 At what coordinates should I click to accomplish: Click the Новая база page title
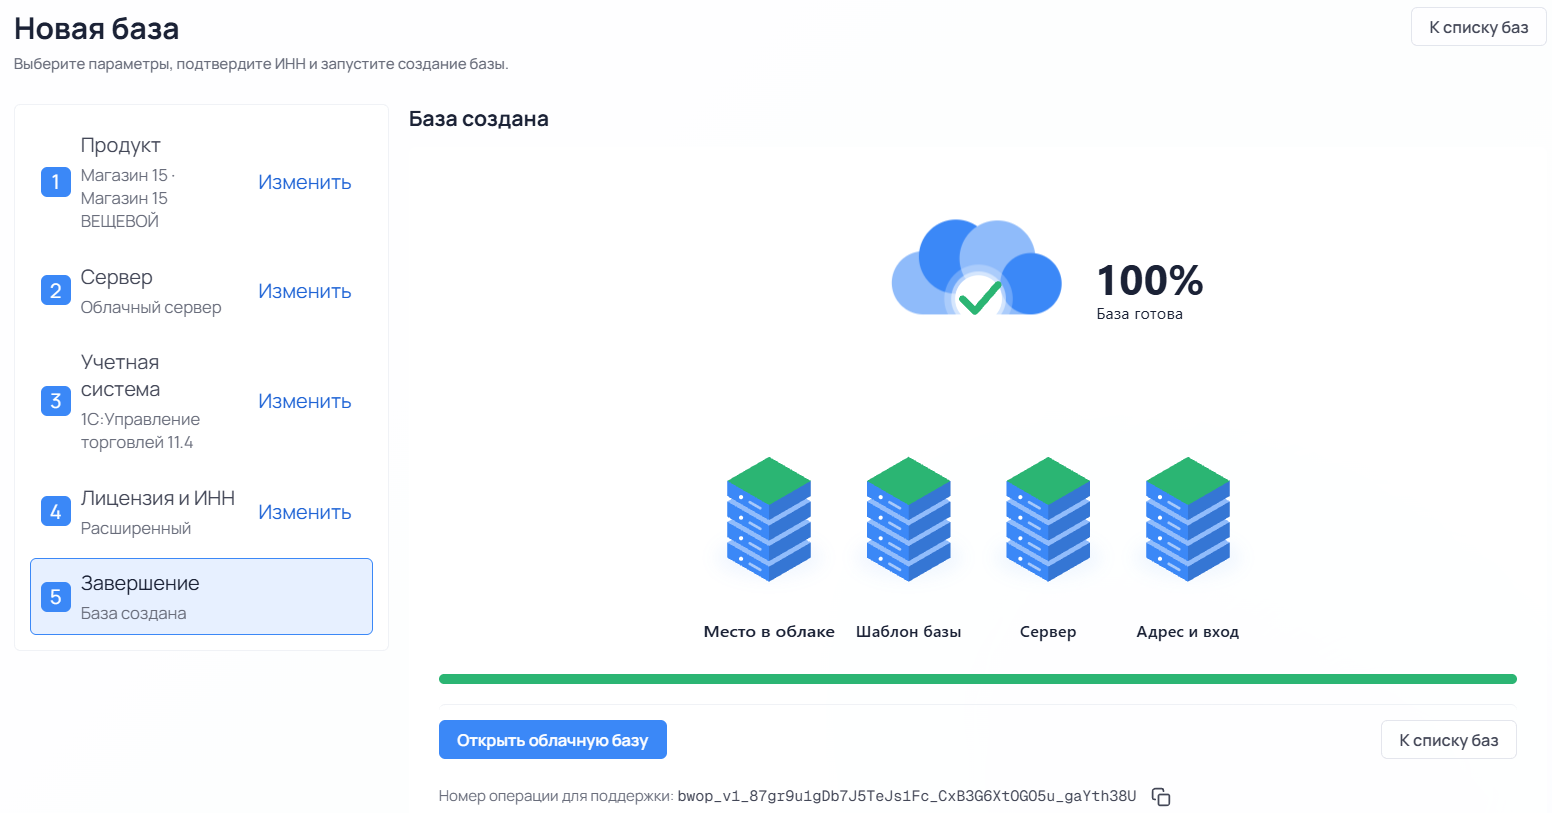[97, 29]
